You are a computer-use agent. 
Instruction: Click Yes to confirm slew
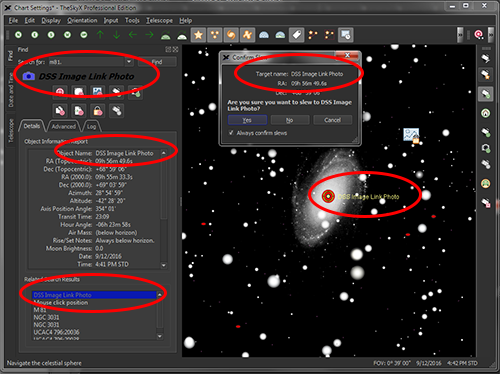[x=247, y=120]
